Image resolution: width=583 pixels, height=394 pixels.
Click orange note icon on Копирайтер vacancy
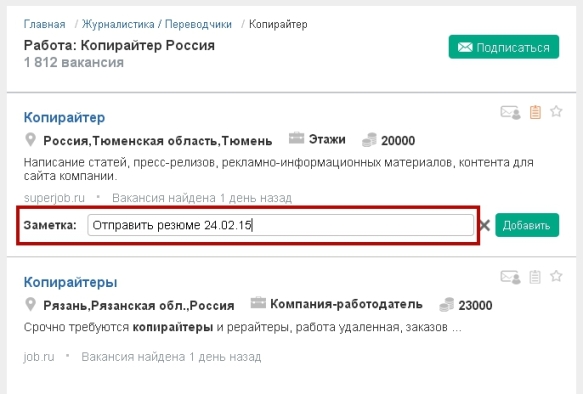535,112
